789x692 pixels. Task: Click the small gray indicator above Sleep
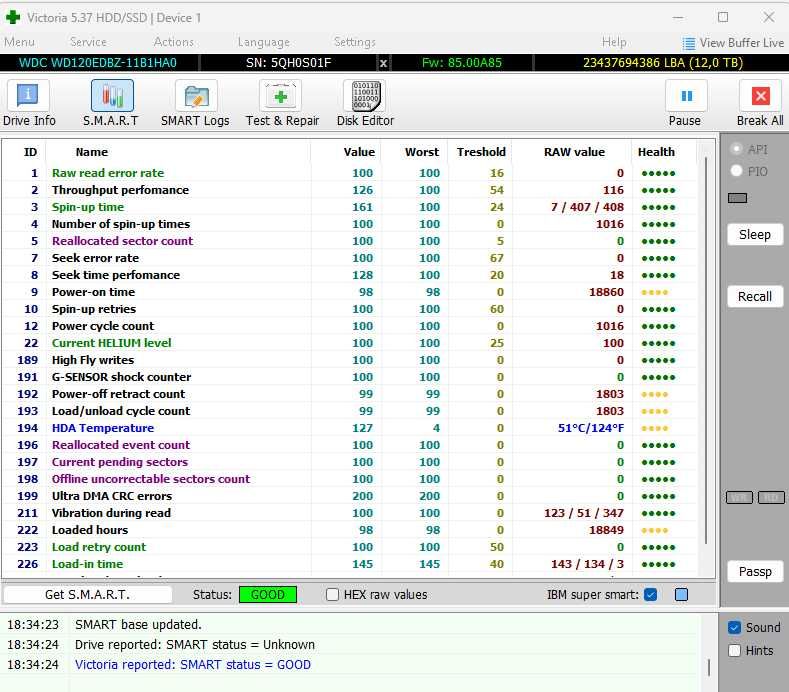(x=737, y=198)
